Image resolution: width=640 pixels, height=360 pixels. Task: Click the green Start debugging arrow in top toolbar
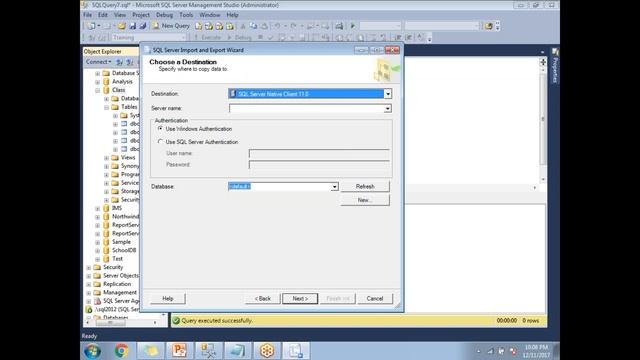click(353, 26)
